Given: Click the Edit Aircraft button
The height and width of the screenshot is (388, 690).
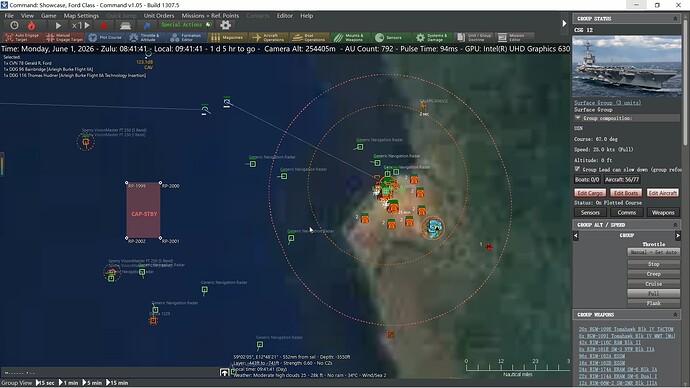Looking at the screenshot, I should pos(663,193).
